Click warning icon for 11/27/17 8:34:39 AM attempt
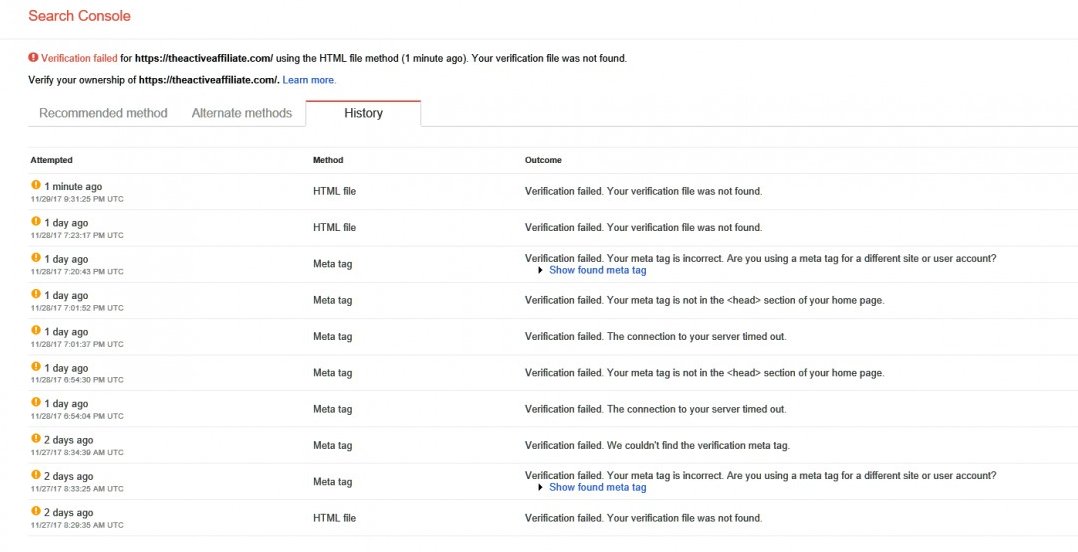 pos(36,439)
